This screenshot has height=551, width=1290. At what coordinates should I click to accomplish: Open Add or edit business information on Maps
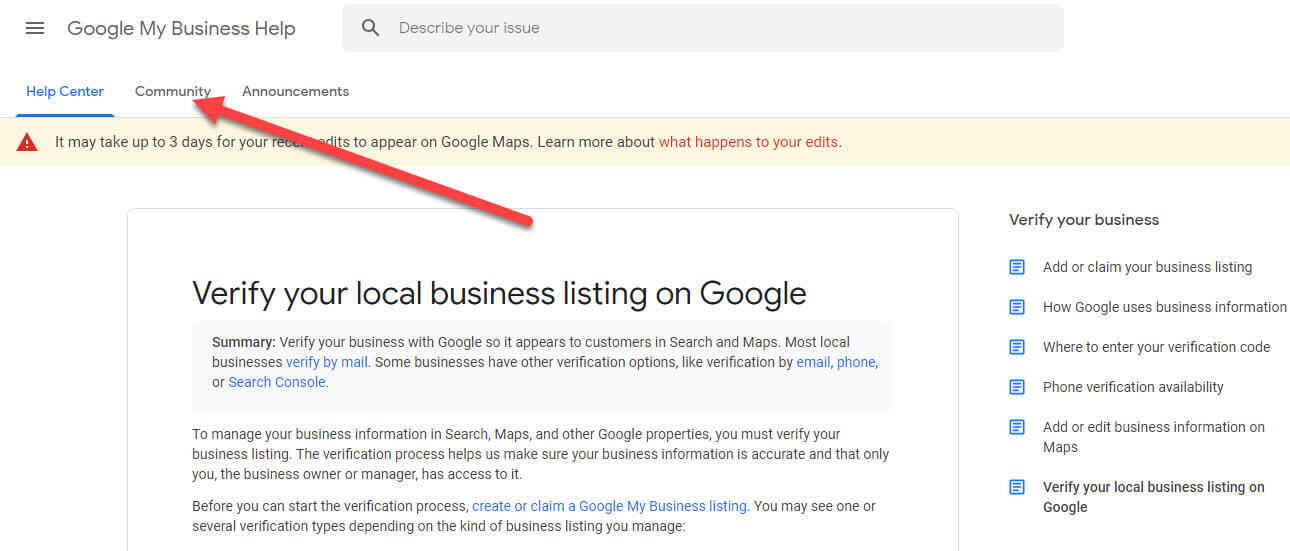pos(1154,437)
